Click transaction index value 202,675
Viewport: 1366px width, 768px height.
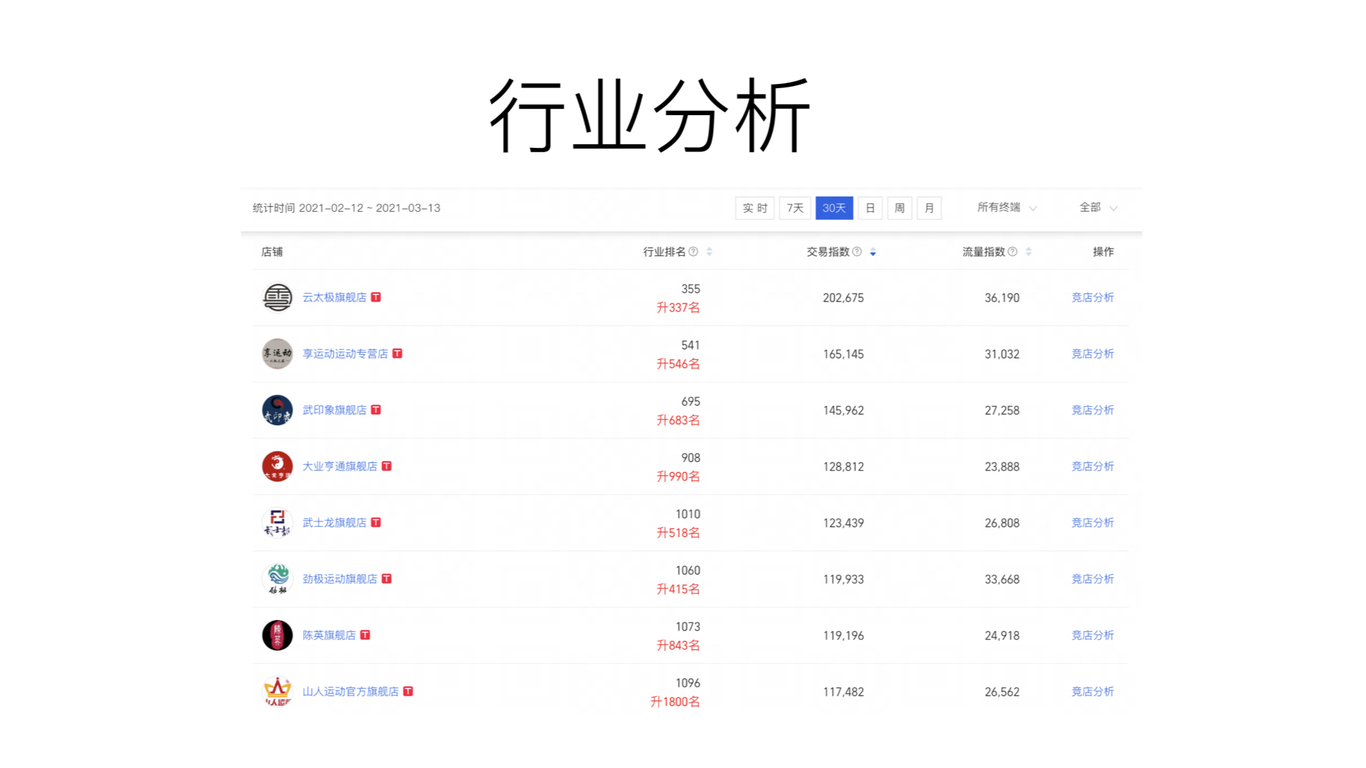tap(843, 298)
